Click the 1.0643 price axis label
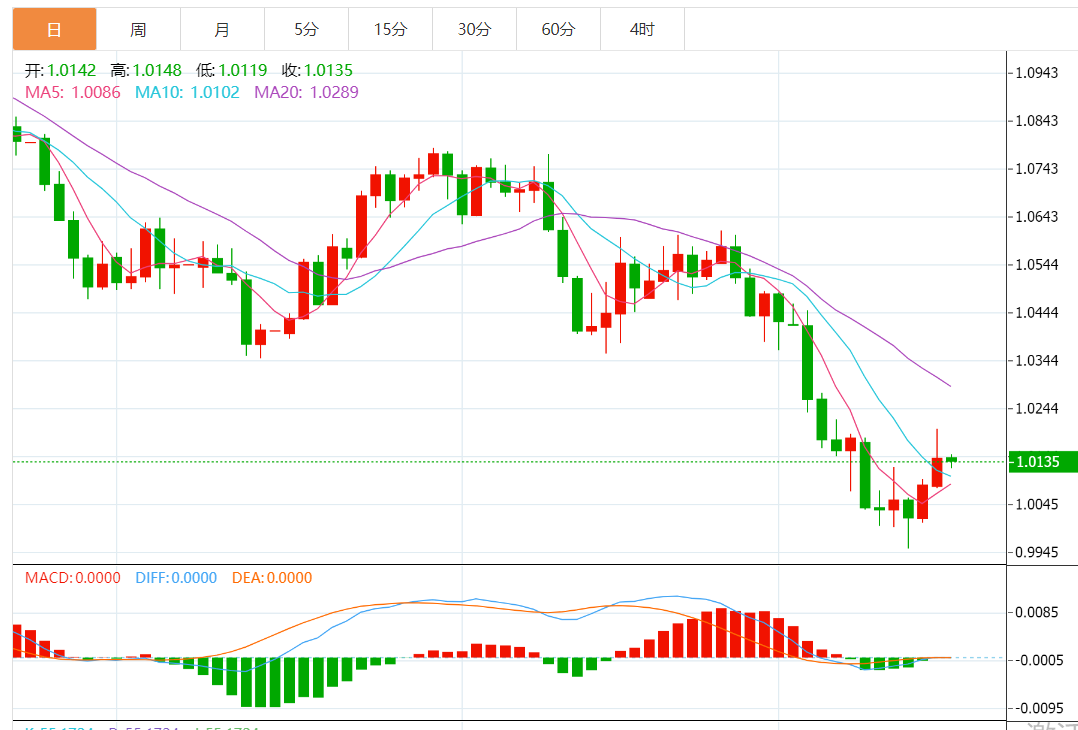The width and height of the screenshot is (1078, 730). (1037, 217)
